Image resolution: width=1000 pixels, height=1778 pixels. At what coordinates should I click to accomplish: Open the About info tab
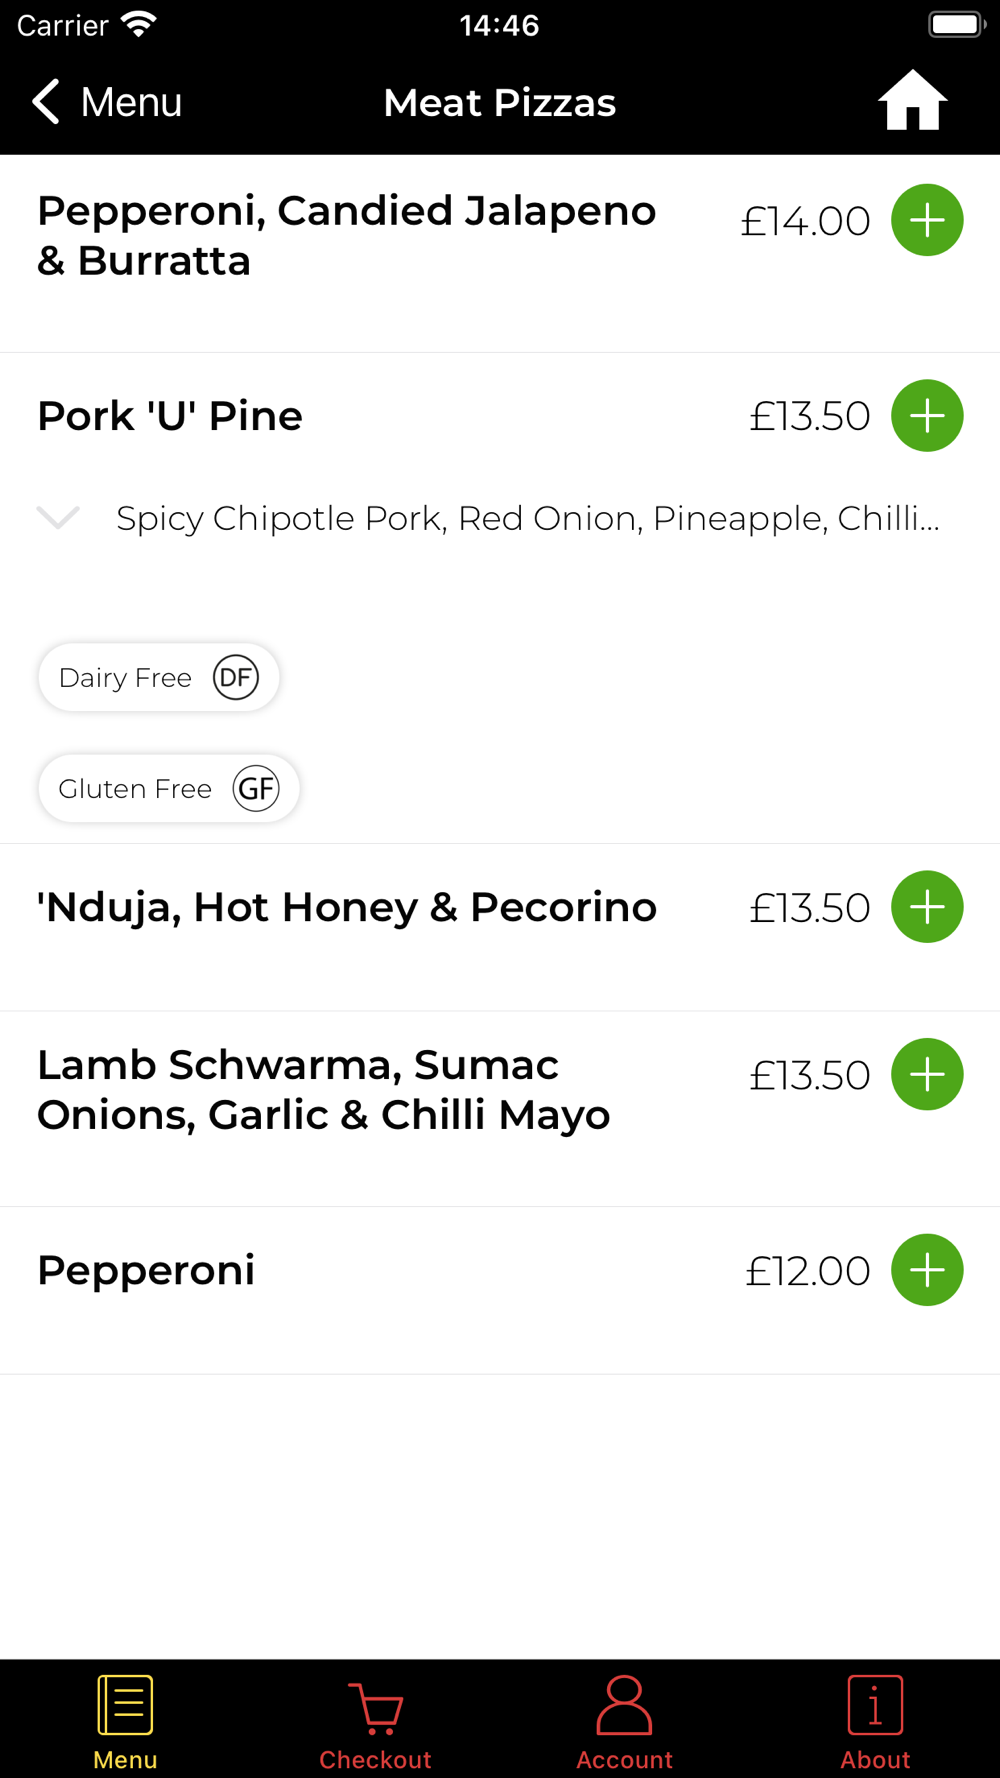(x=875, y=1722)
